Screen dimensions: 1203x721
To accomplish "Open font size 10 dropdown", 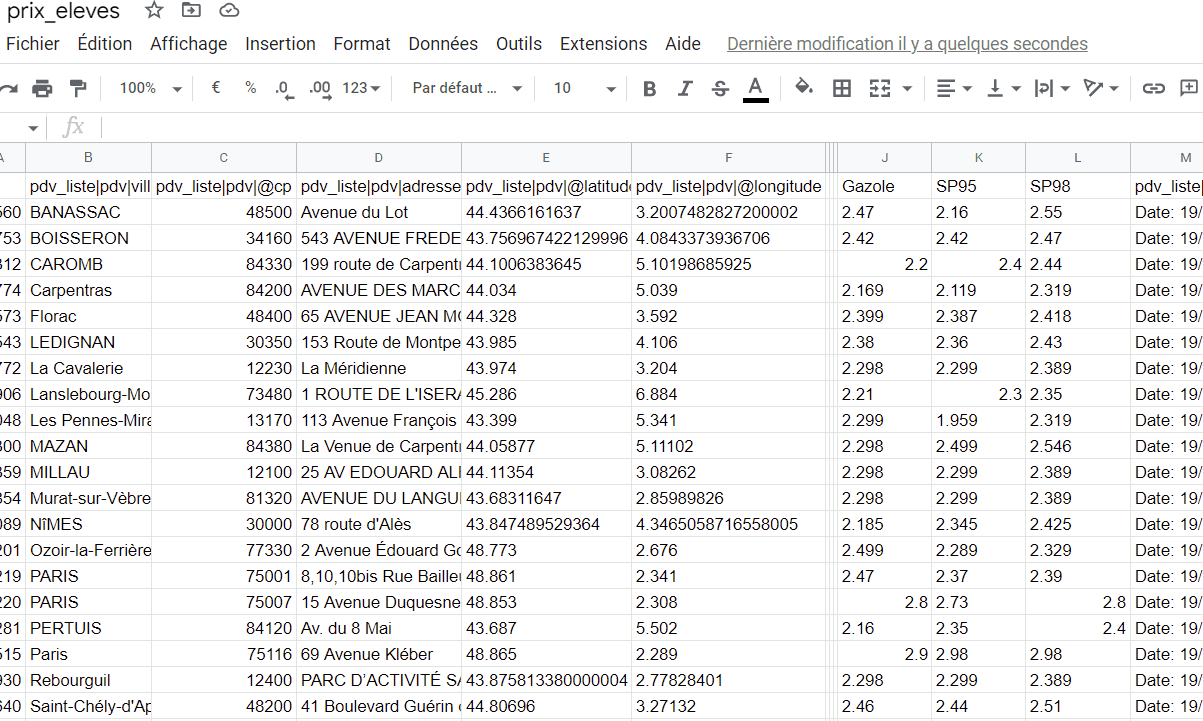I will point(585,89).
